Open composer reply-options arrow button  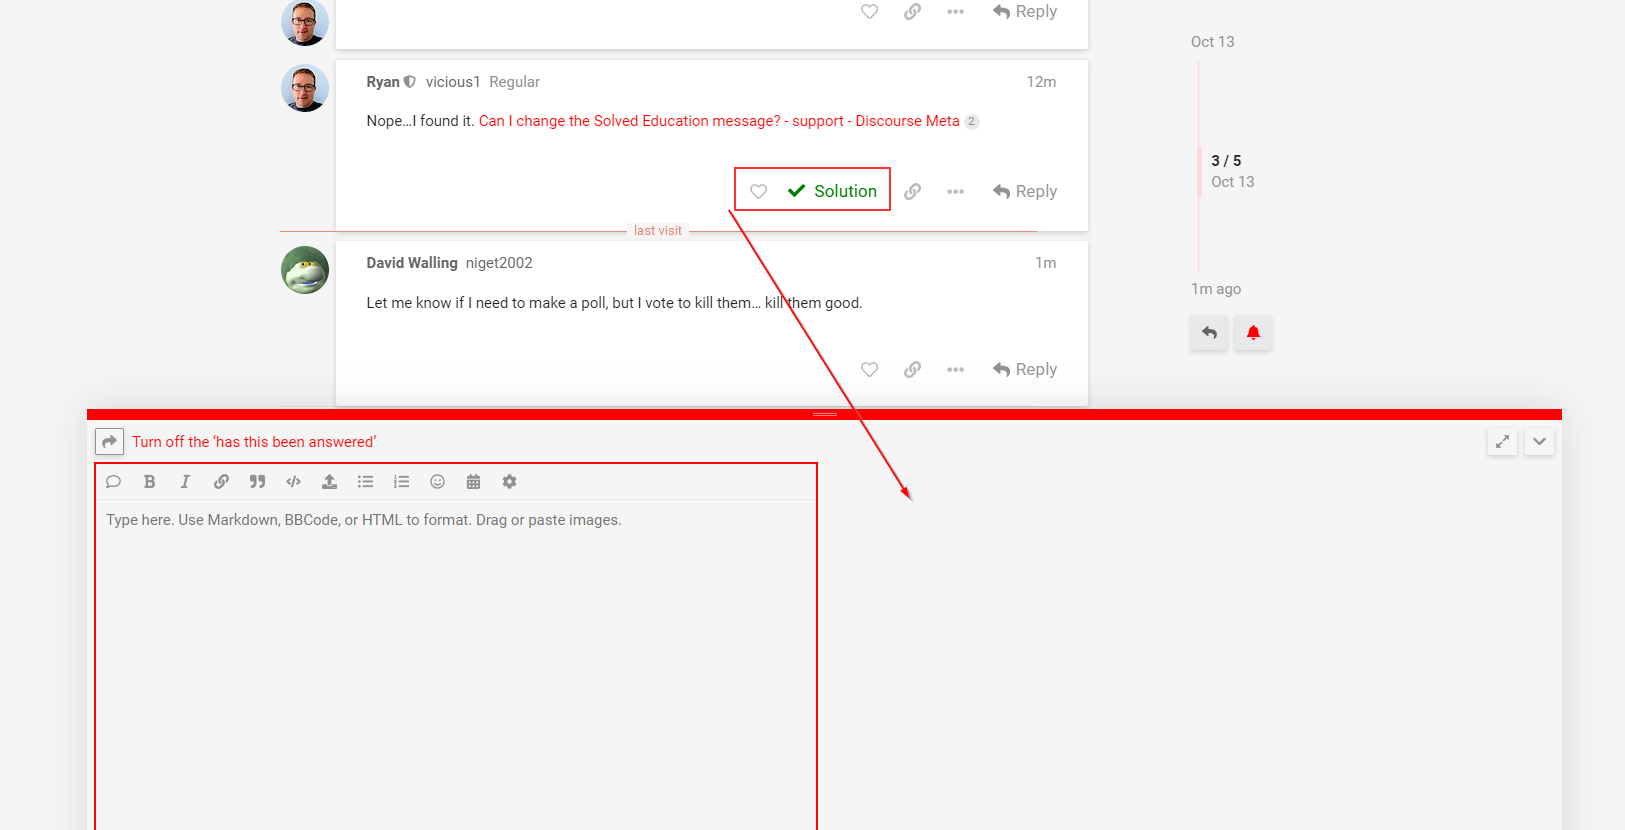(x=109, y=442)
